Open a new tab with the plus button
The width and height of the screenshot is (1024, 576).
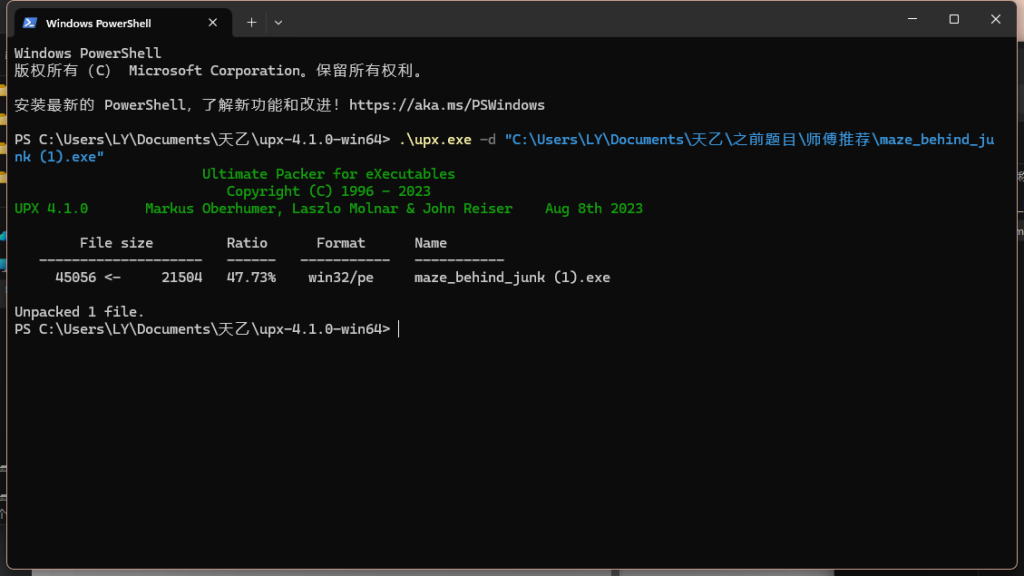coord(251,23)
